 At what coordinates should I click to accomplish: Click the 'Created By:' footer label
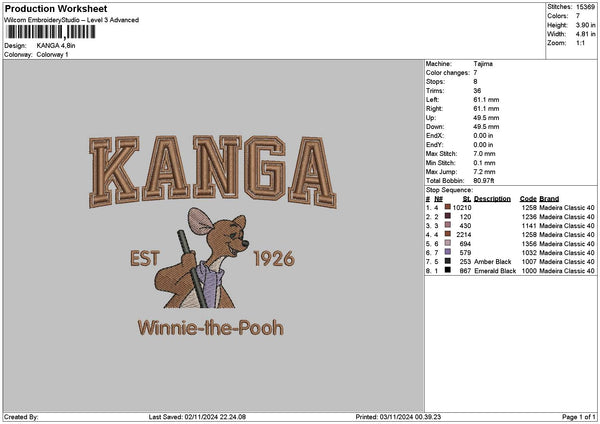21,417
